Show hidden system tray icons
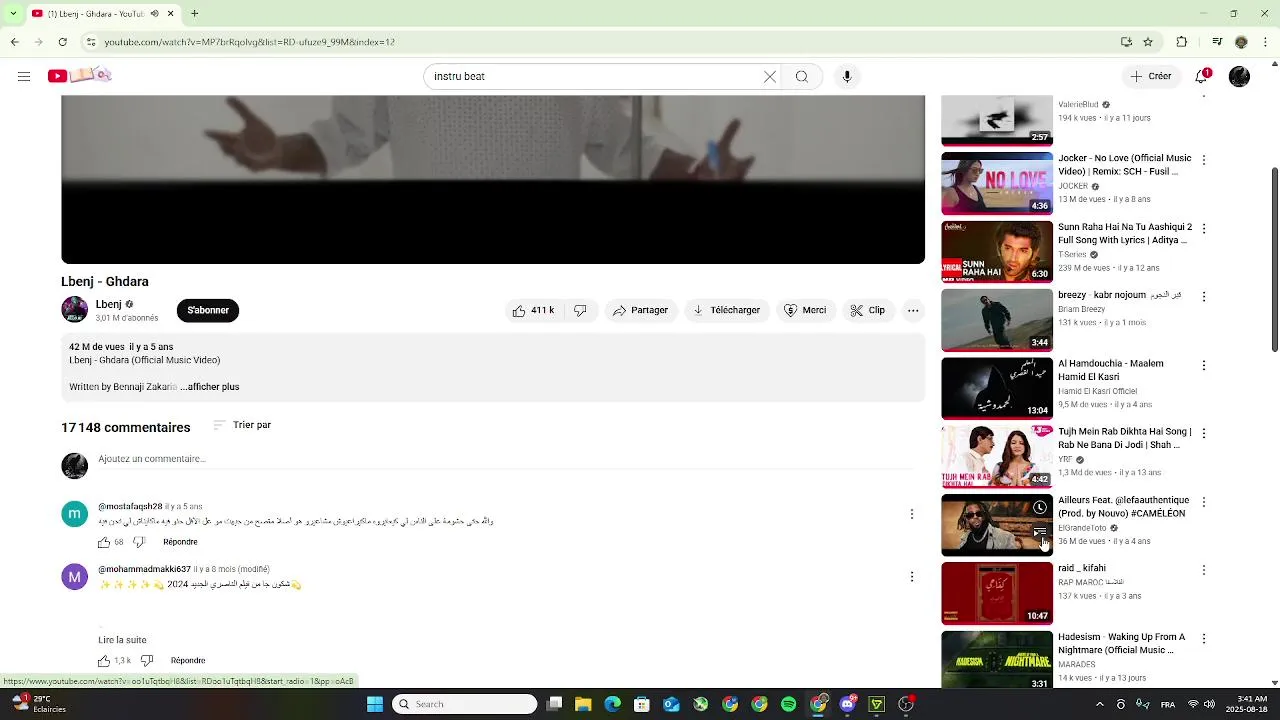This screenshot has height=720, width=1280. click(1099, 704)
